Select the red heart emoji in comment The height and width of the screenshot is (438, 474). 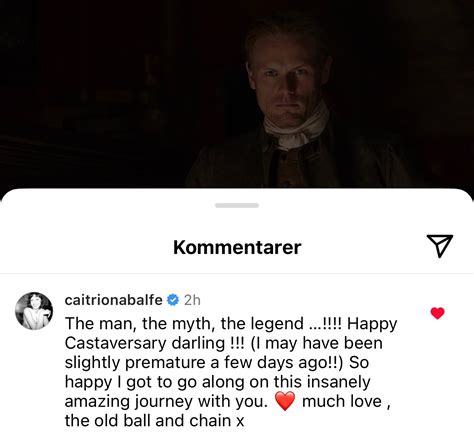click(285, 401)
